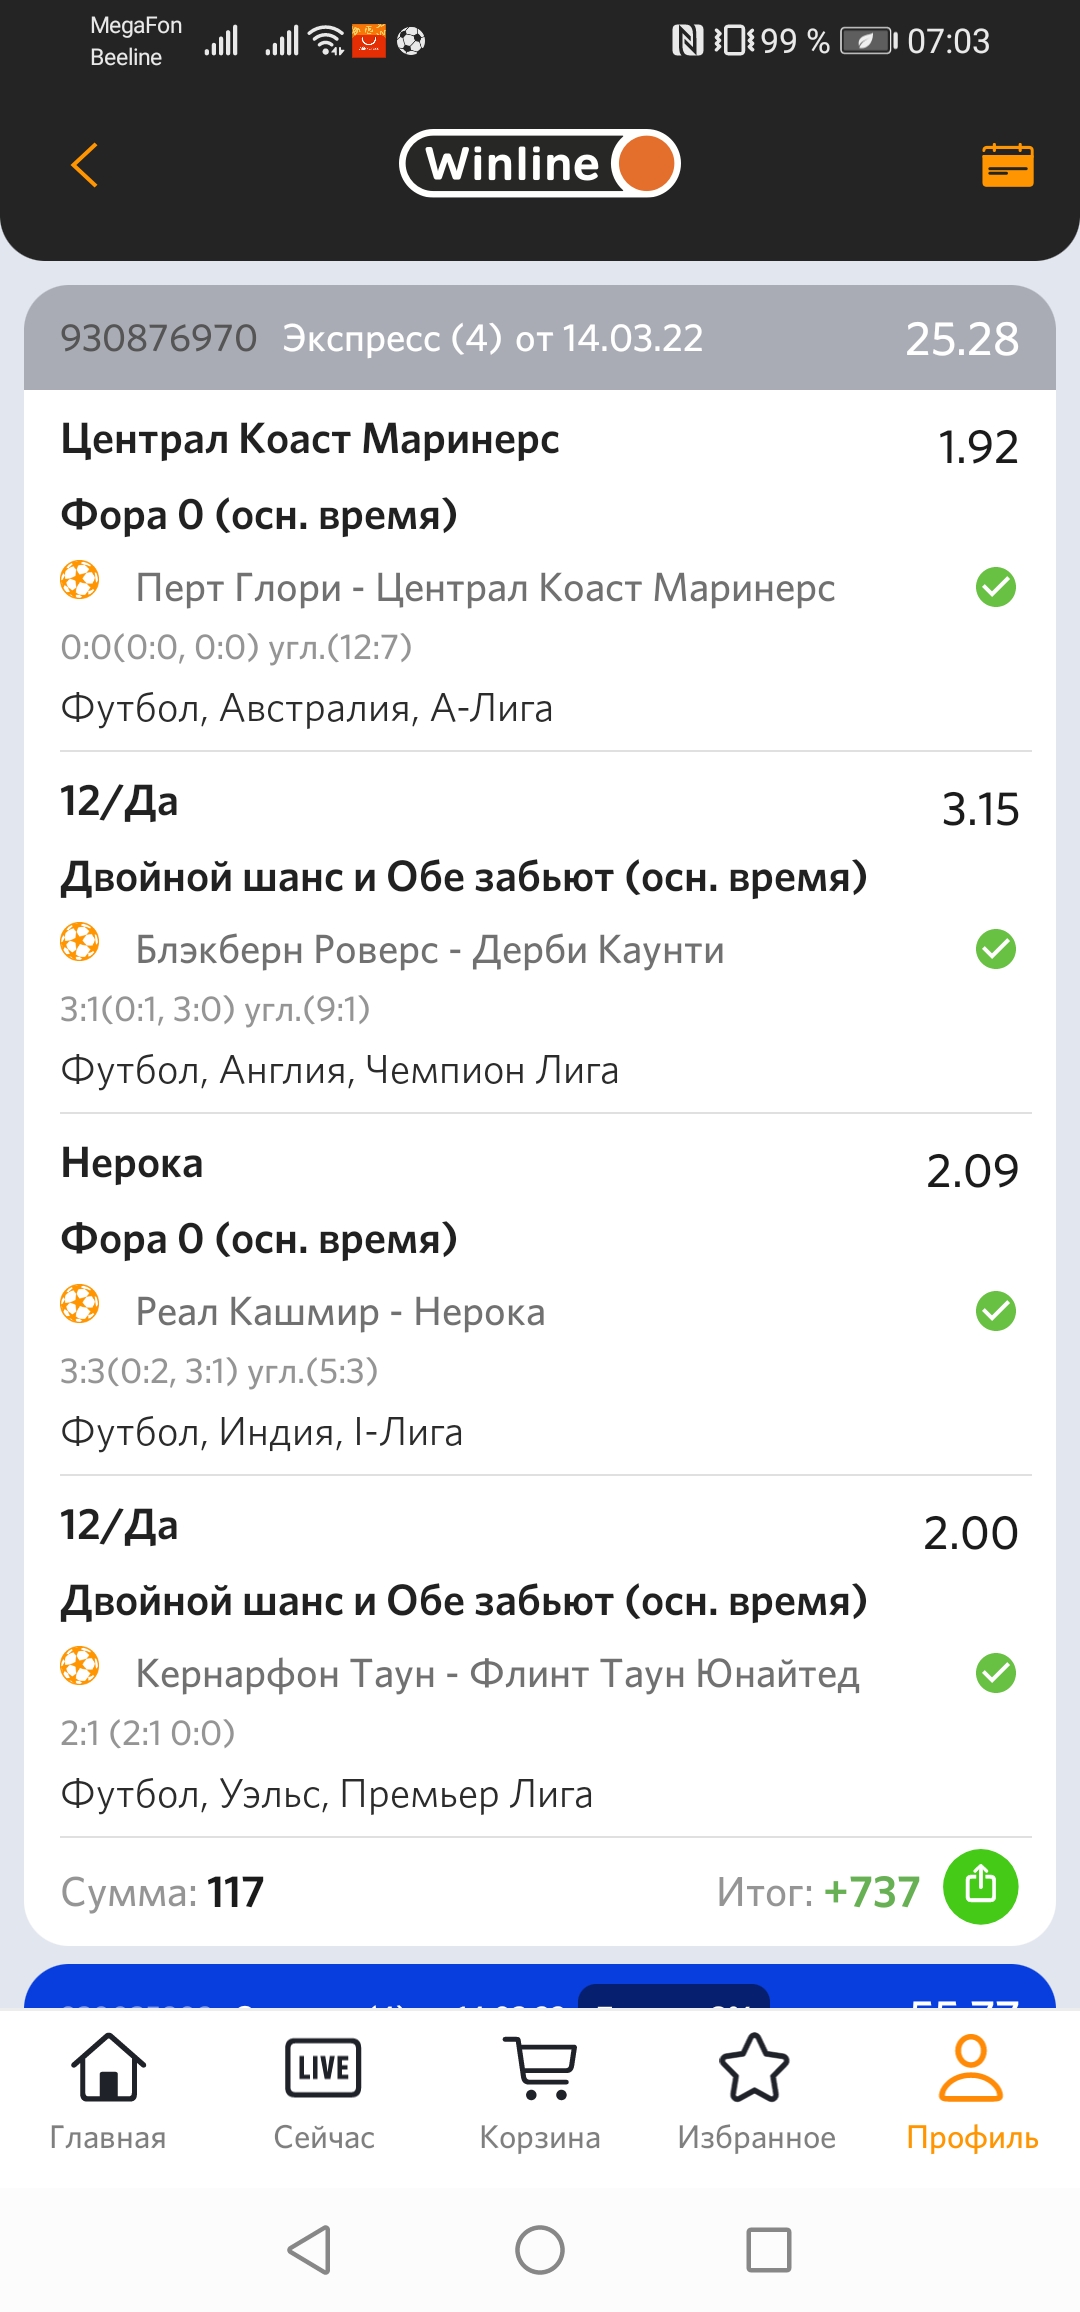Tap football icon beside Перт Глори match

tap(80, 580)
